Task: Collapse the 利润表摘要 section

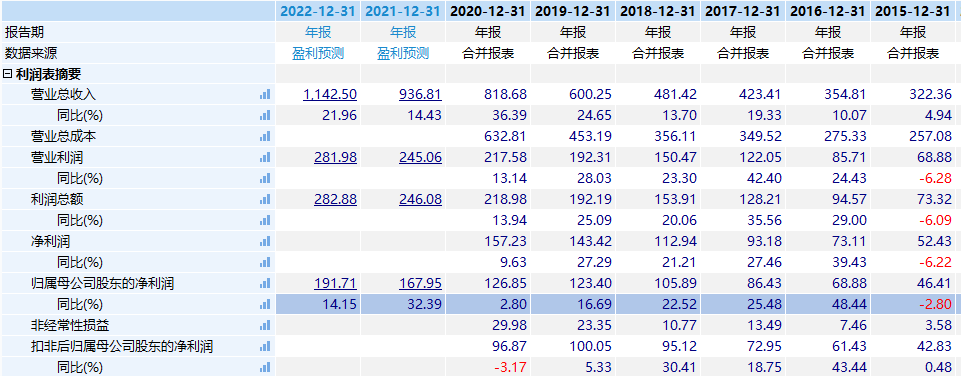Action: (x=7, y=74)
